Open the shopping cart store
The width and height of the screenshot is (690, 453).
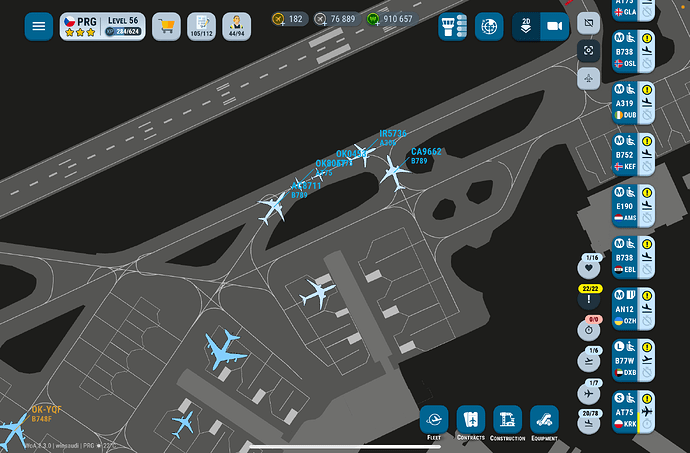(x=166, y=26)
